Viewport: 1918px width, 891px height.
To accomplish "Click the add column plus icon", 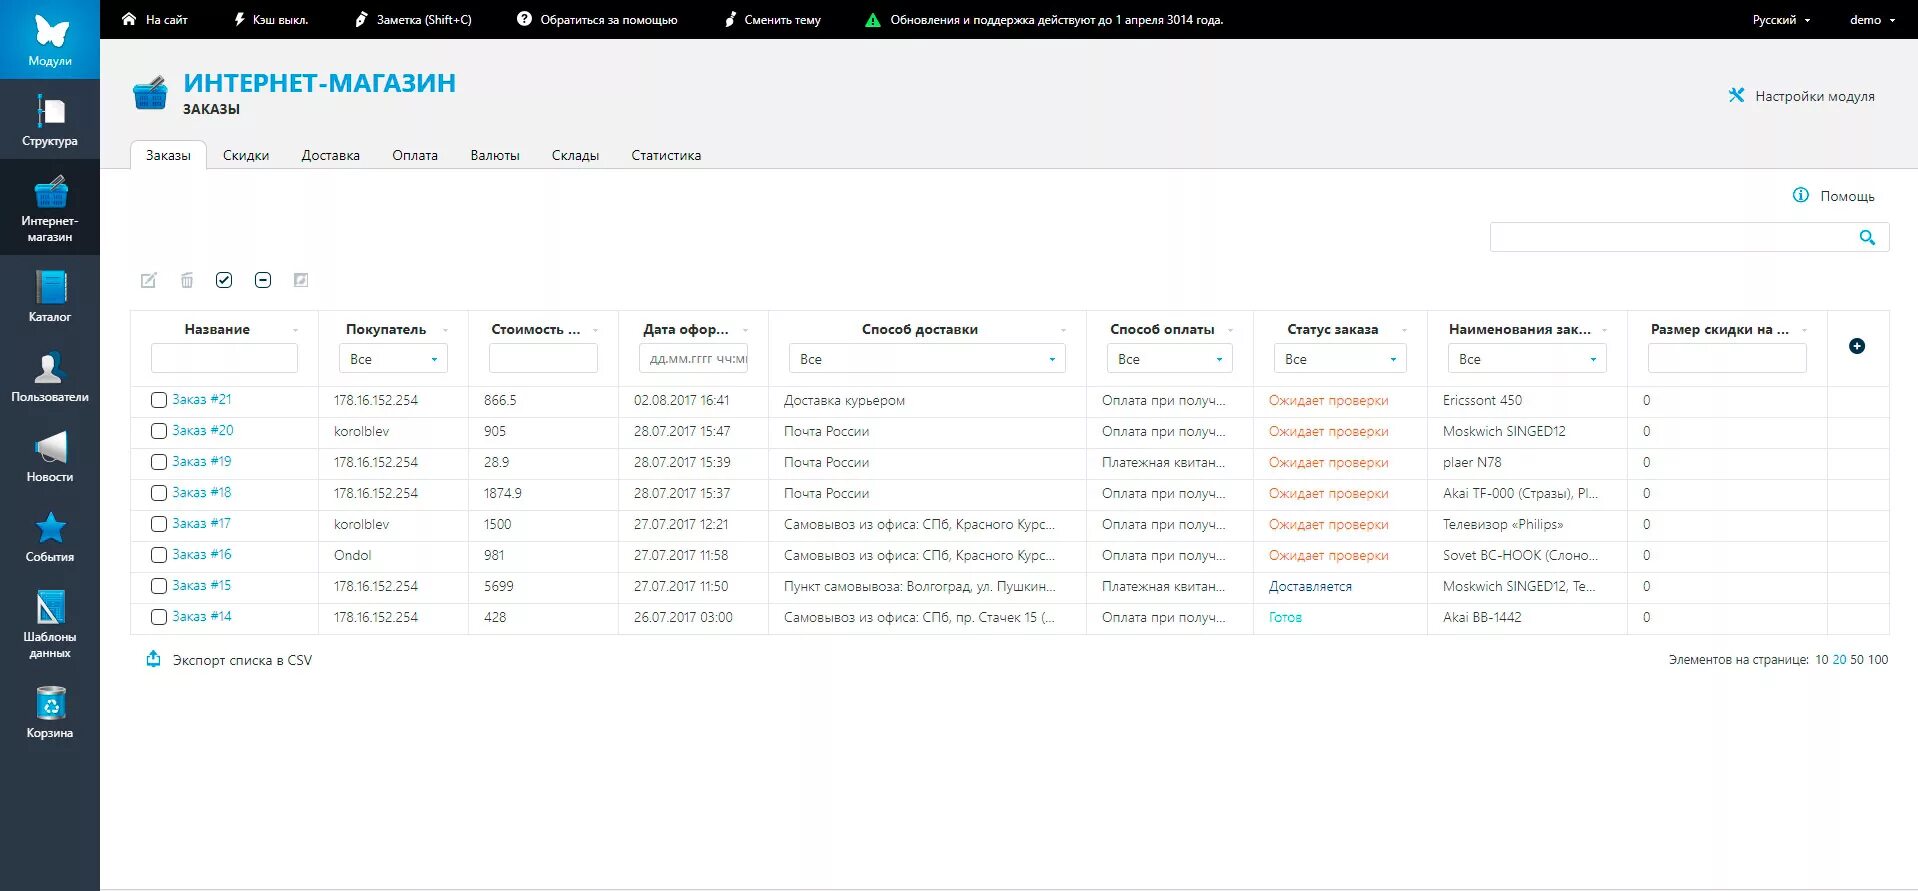I will (x=1857, y=346).
